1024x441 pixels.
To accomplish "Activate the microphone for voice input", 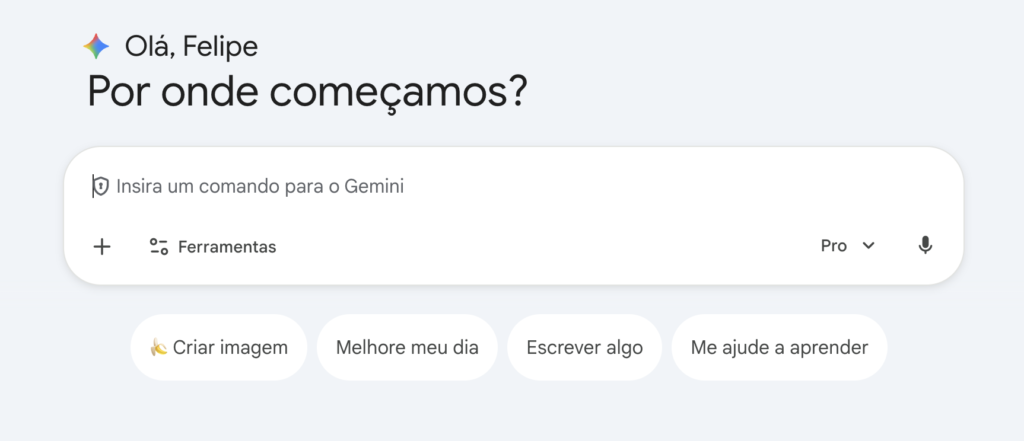I will 925,246.
